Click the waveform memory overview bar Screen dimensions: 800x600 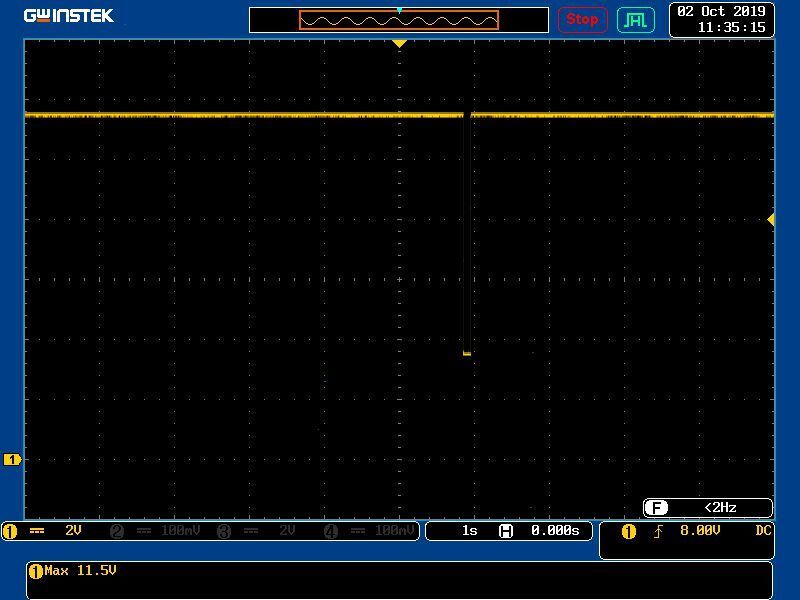(x=399, y=20)
